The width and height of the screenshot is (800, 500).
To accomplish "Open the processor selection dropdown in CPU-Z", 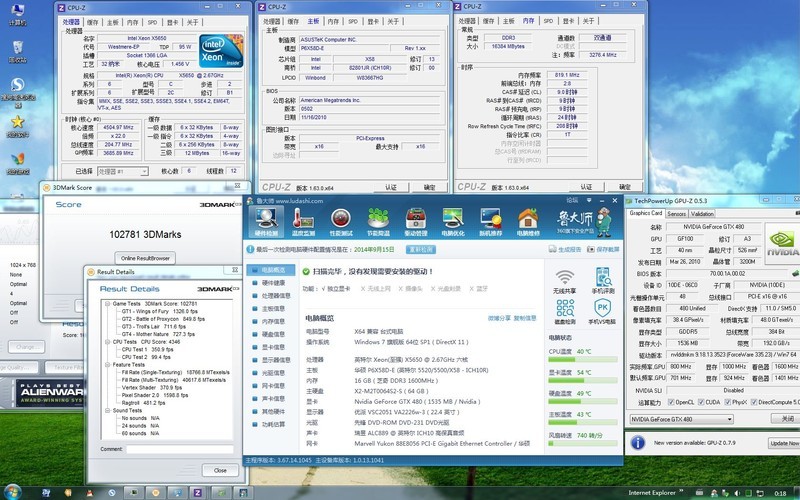I will click(x=122, y=171).
